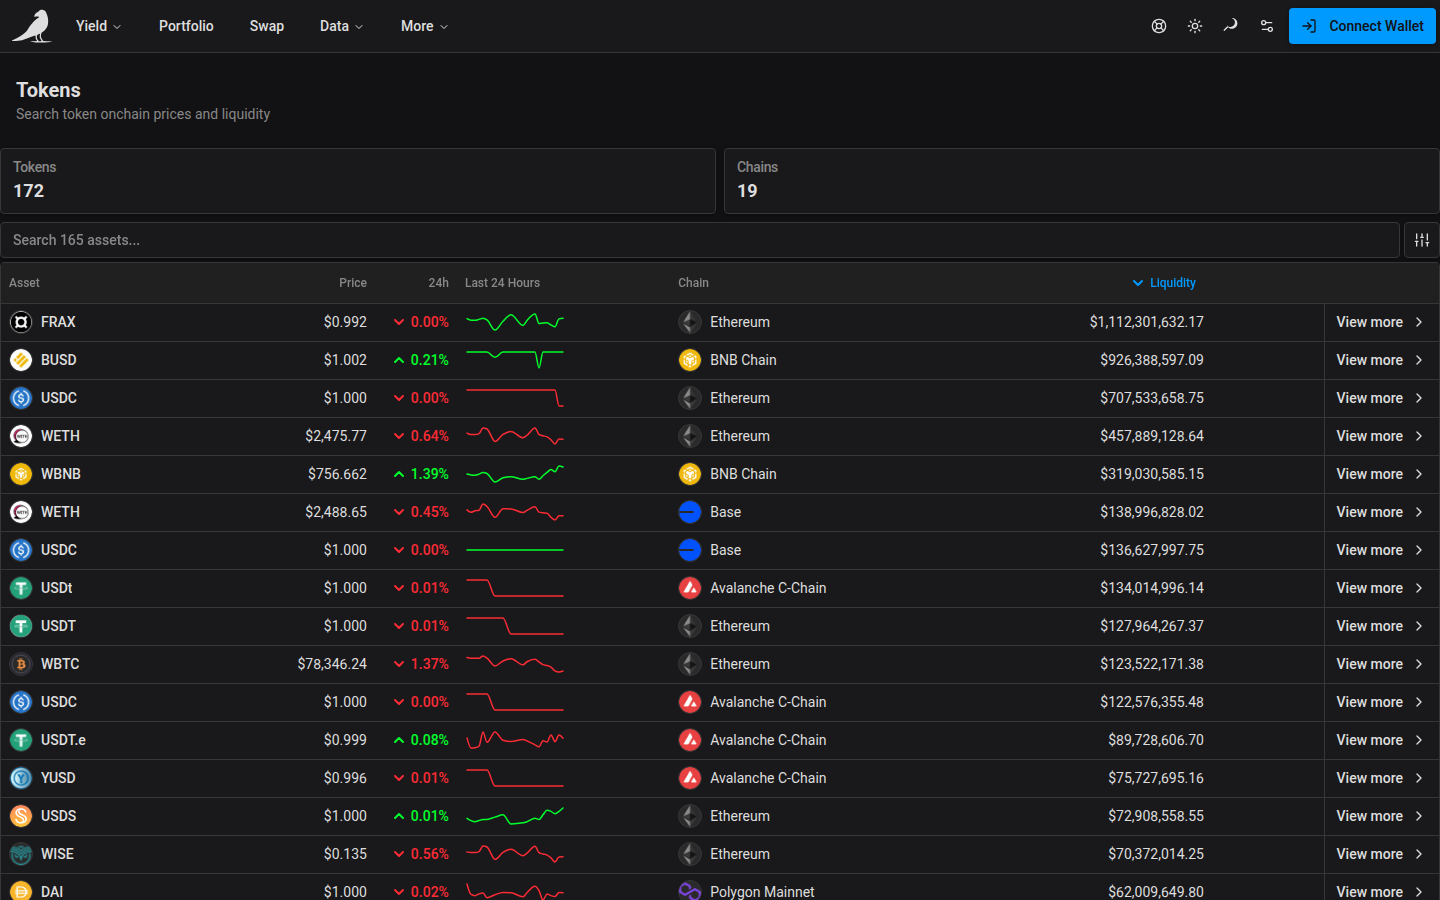Click the Tokens 172 stat card
Viewport: 1440px width, 900px height.
click(358, 181)
